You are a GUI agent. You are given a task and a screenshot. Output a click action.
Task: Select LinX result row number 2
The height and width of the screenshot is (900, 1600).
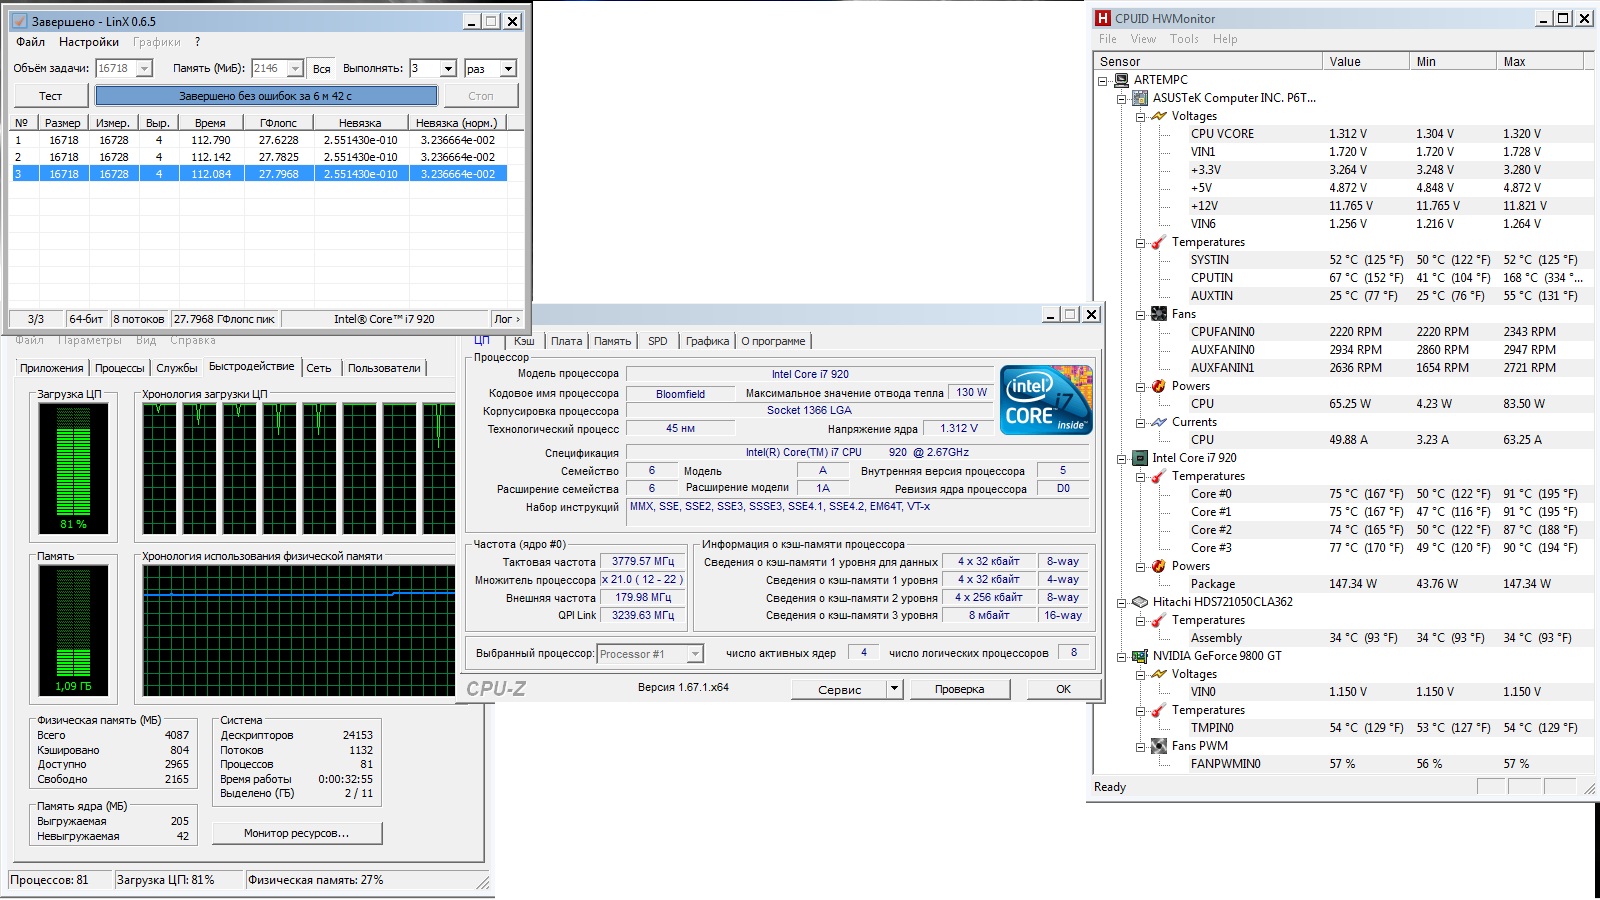[258, 157]
